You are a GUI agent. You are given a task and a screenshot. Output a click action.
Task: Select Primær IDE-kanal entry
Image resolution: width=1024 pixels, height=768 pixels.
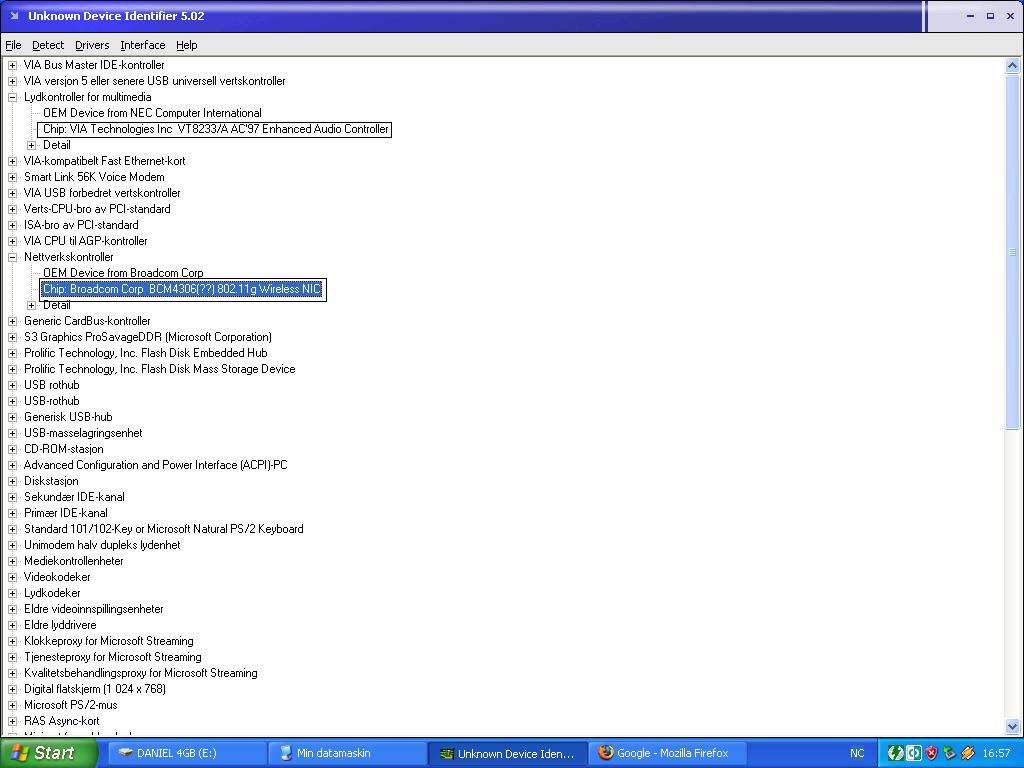click(x=65, y=513)
